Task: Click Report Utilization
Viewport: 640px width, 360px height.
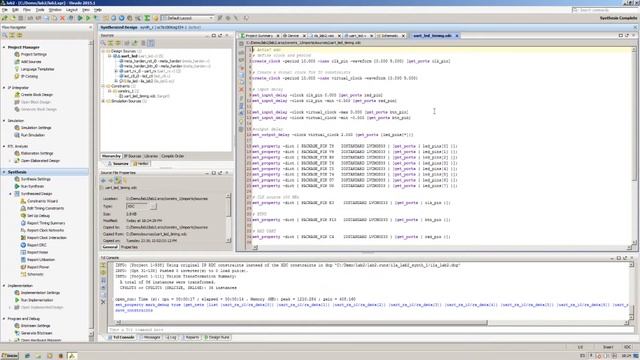Action: [41, 260]
